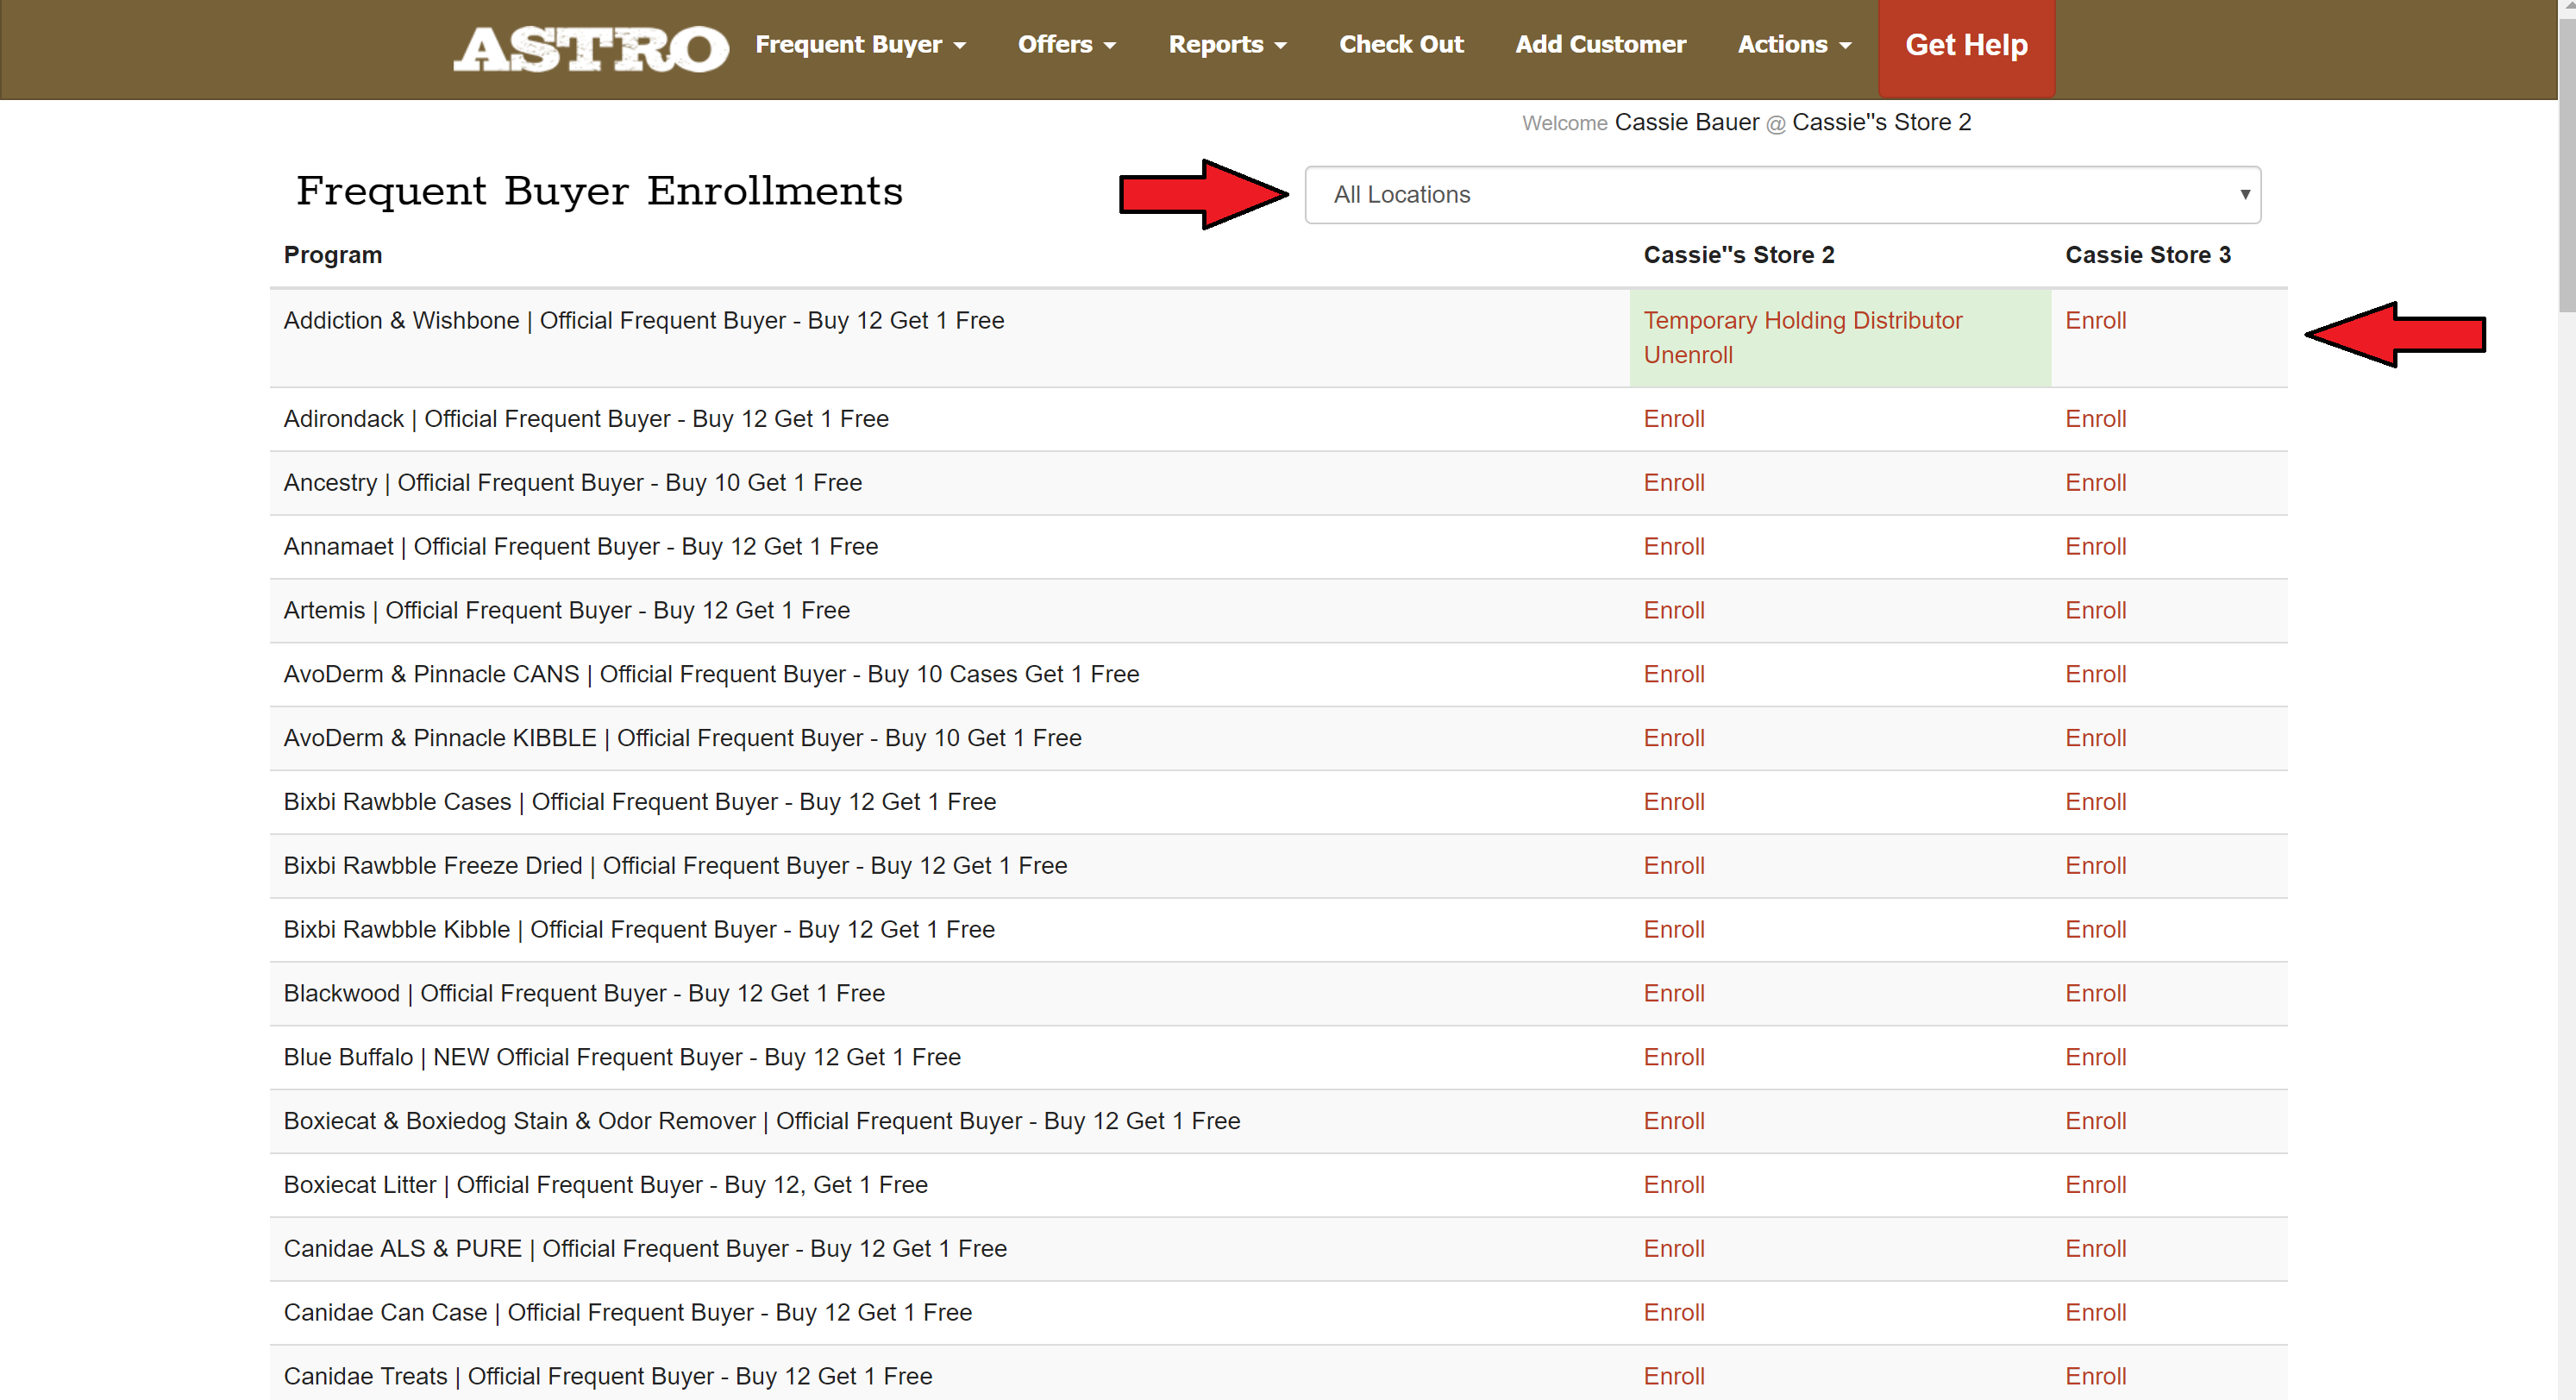This screenshot has height=1400, width=2576.
Task: Enroll Cassie Store 3 in Addiction & Wishbone
Action: (2095, 320)
